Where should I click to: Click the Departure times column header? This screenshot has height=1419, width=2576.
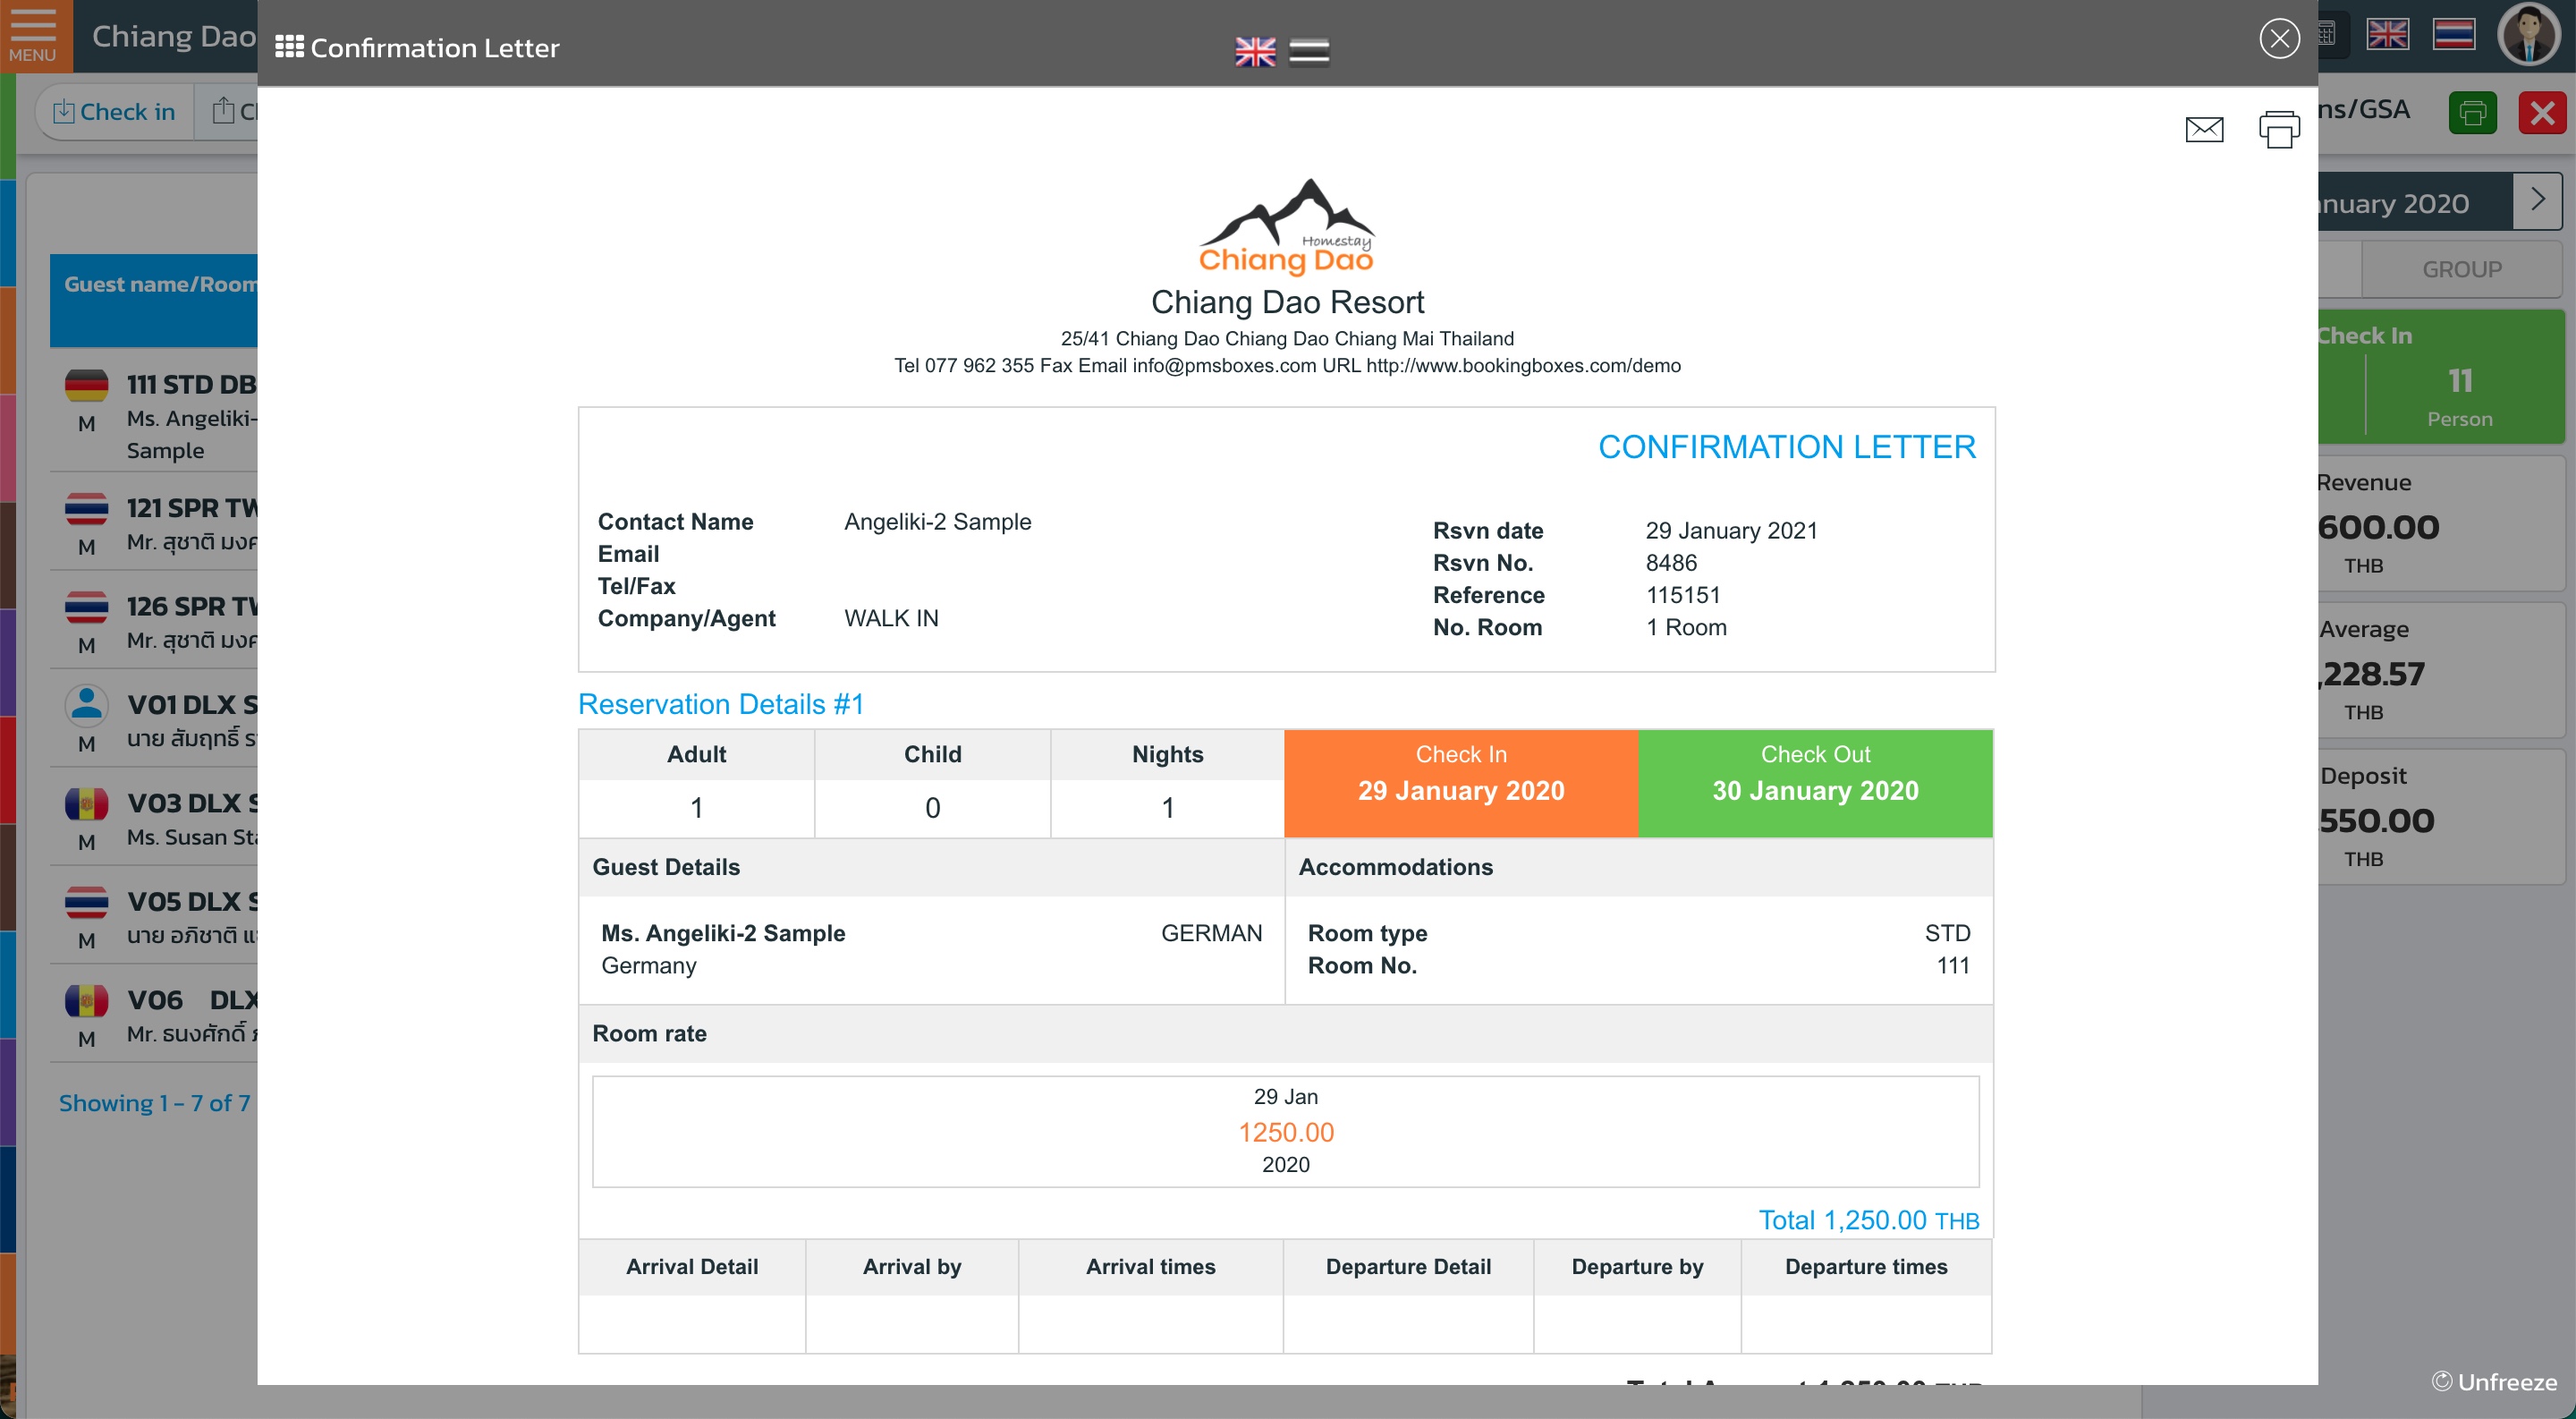(x=1866, y=1267)
